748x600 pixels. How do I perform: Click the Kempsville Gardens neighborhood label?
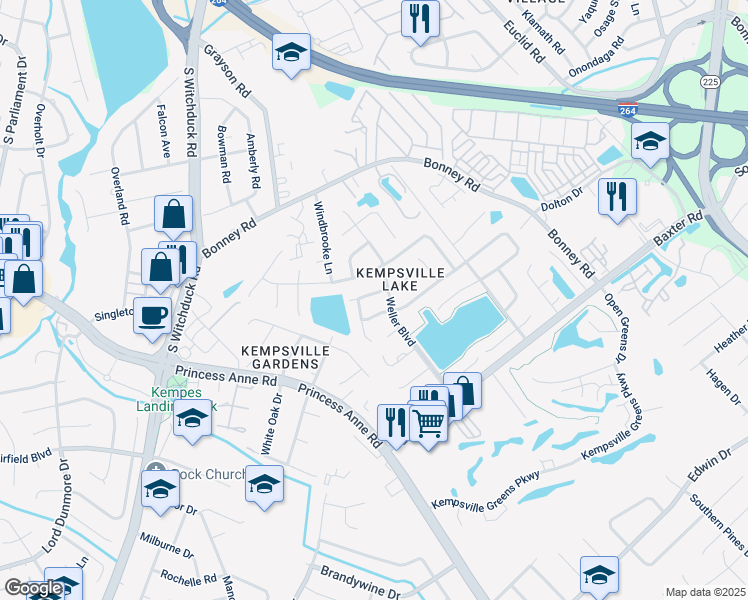[285, 358]
